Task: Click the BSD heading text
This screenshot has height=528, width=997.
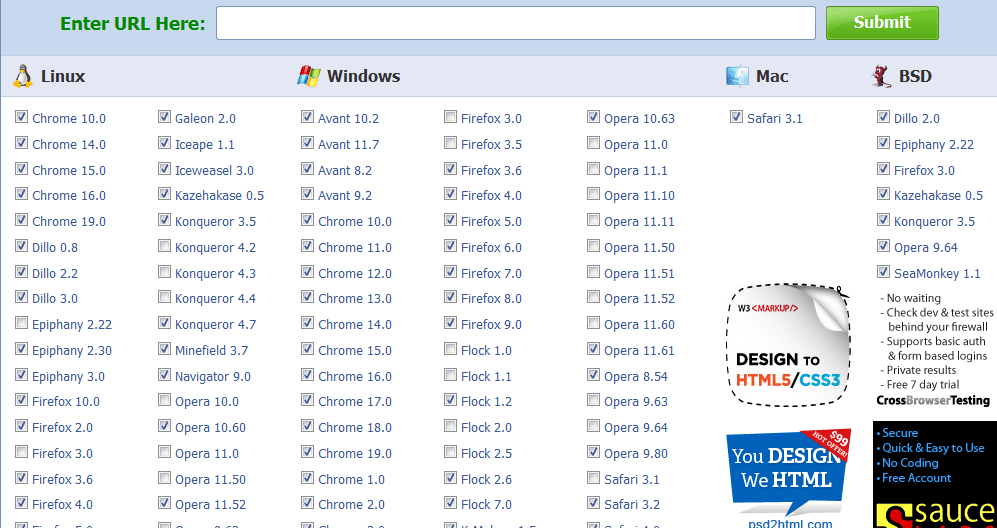Action: (915, 76)
